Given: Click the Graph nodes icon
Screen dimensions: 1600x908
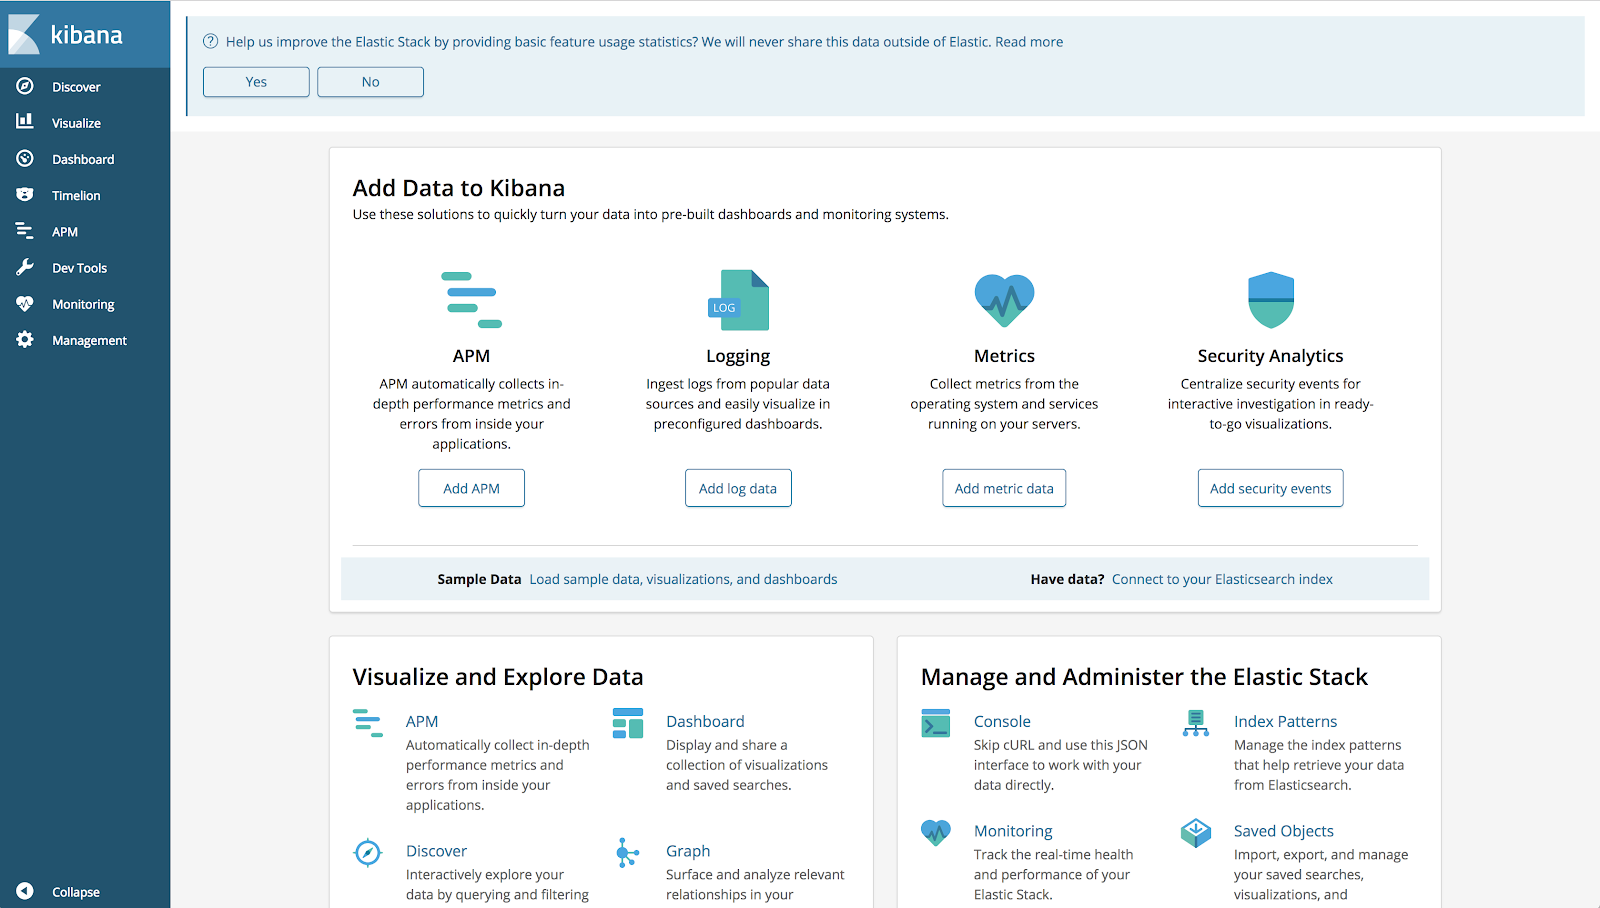Looking at the screenshot, I should tap(627, 853).
